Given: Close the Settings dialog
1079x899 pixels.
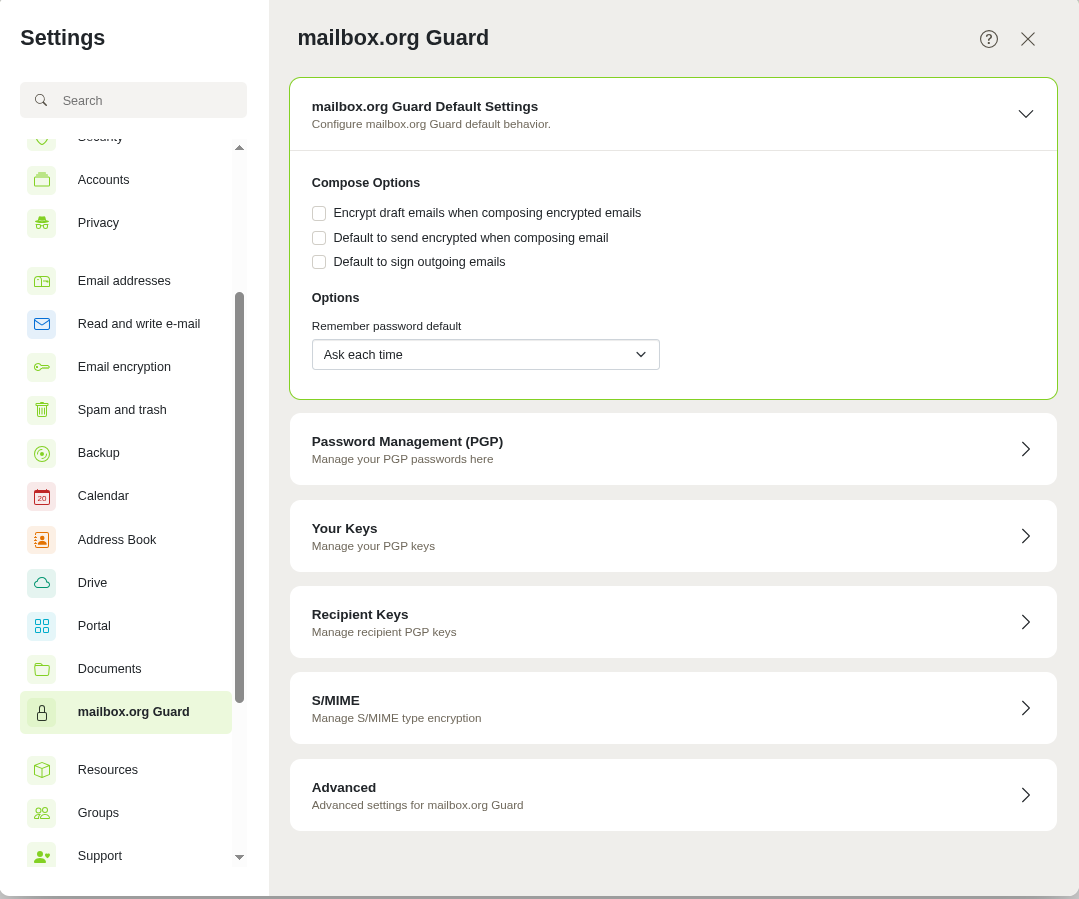Looking at the screenshot, I should point(1028,39).
